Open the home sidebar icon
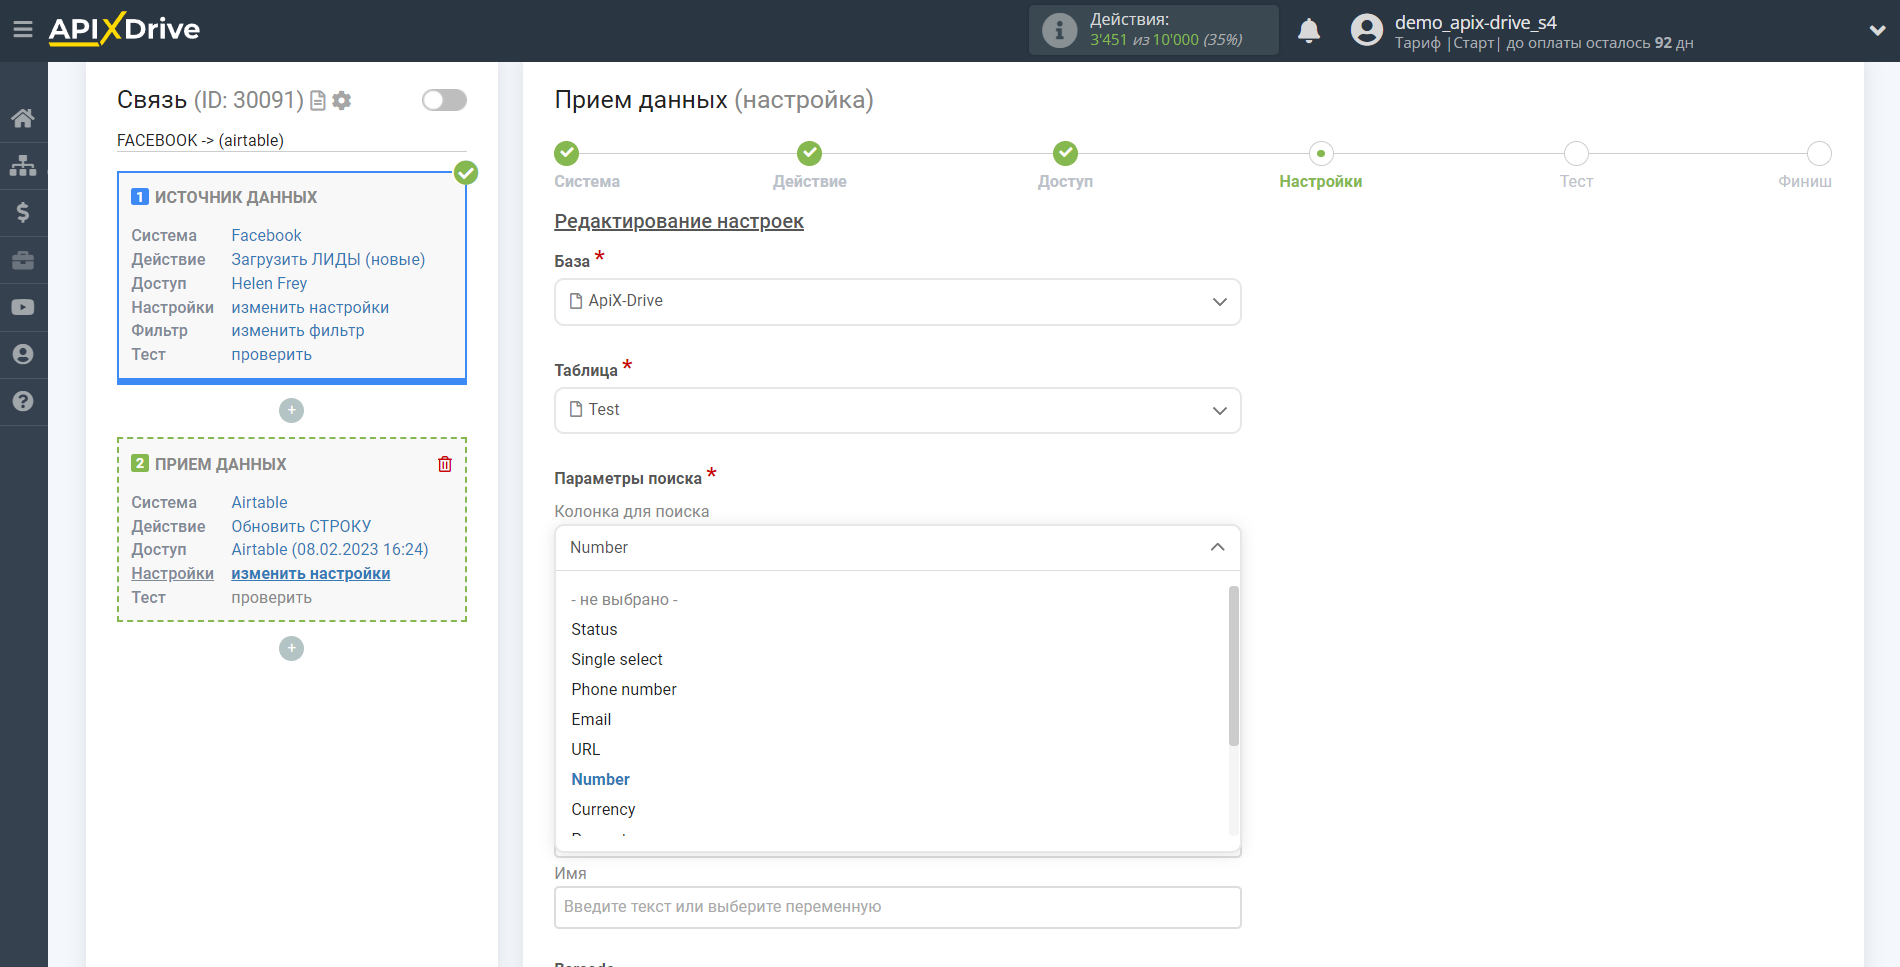This screenshot has width=1900, height=967. pos(23,118)
